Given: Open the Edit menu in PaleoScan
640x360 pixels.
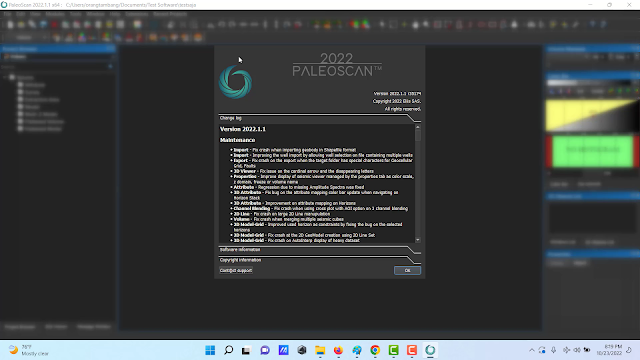Looking at the screenshot, I should point(20,14).
